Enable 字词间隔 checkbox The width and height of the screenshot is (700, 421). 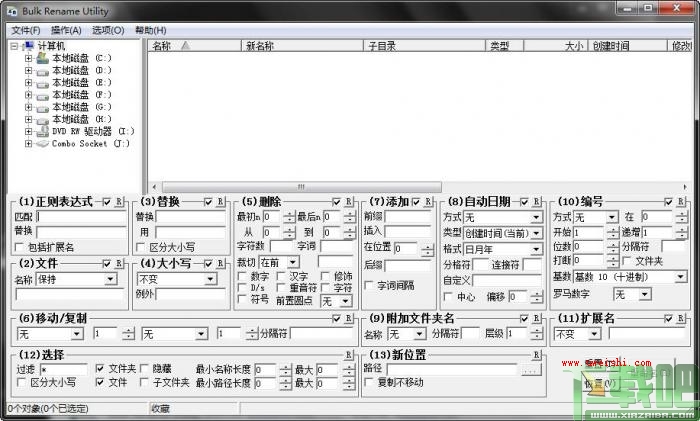coord(369,285)
